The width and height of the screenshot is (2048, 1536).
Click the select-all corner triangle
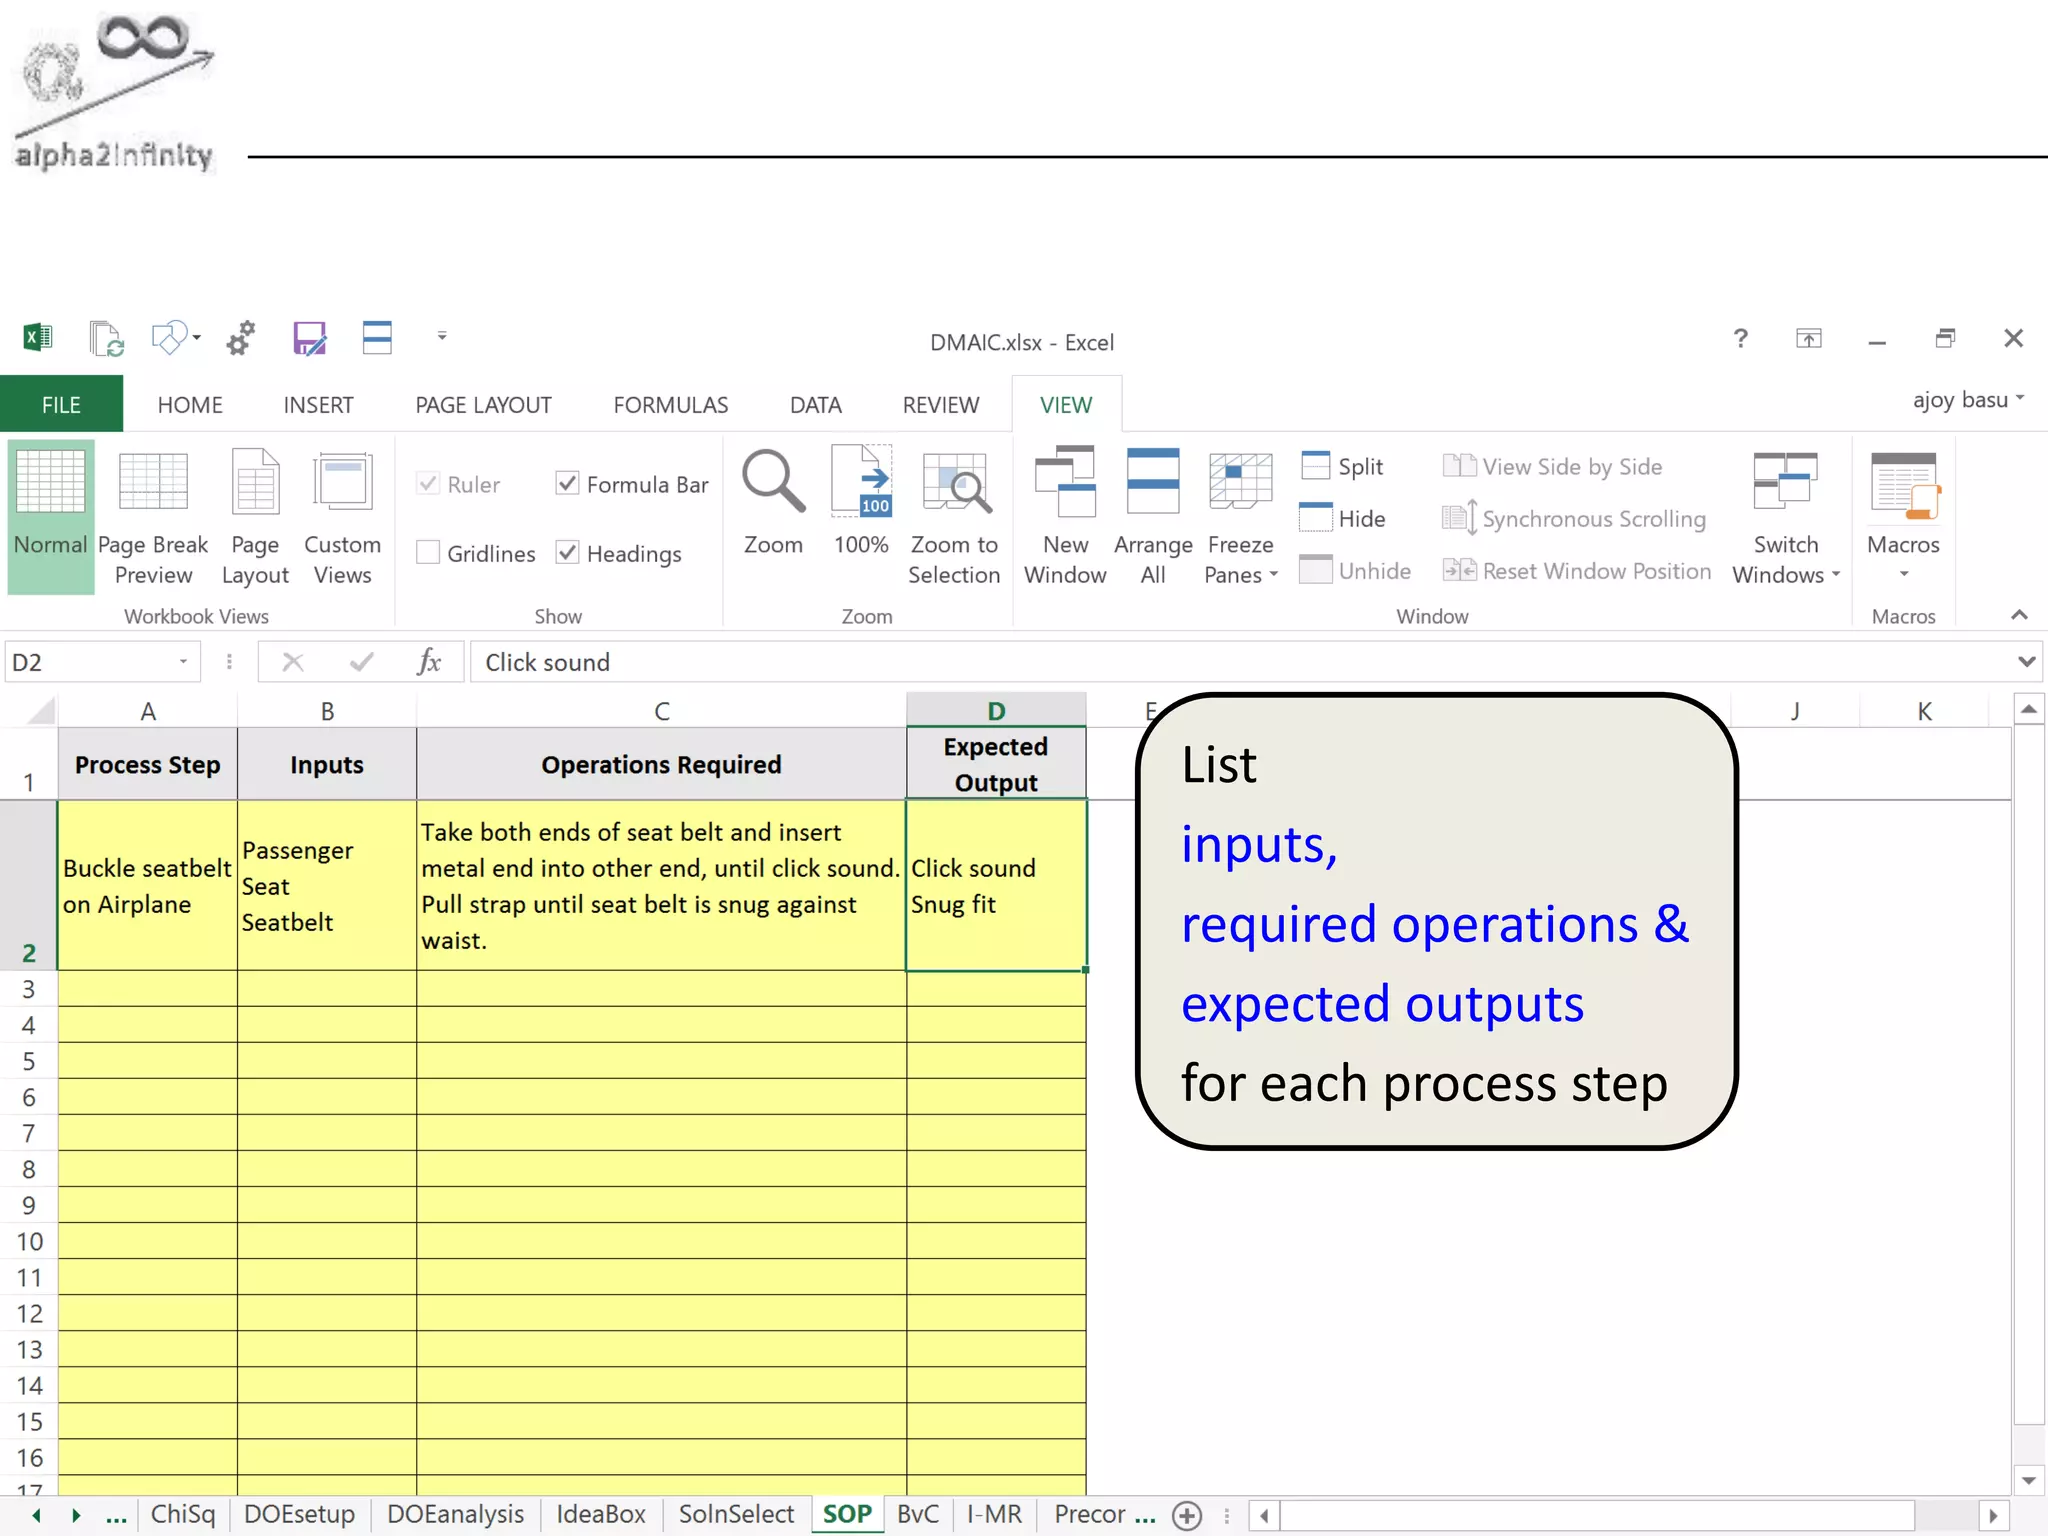point(40,711)
